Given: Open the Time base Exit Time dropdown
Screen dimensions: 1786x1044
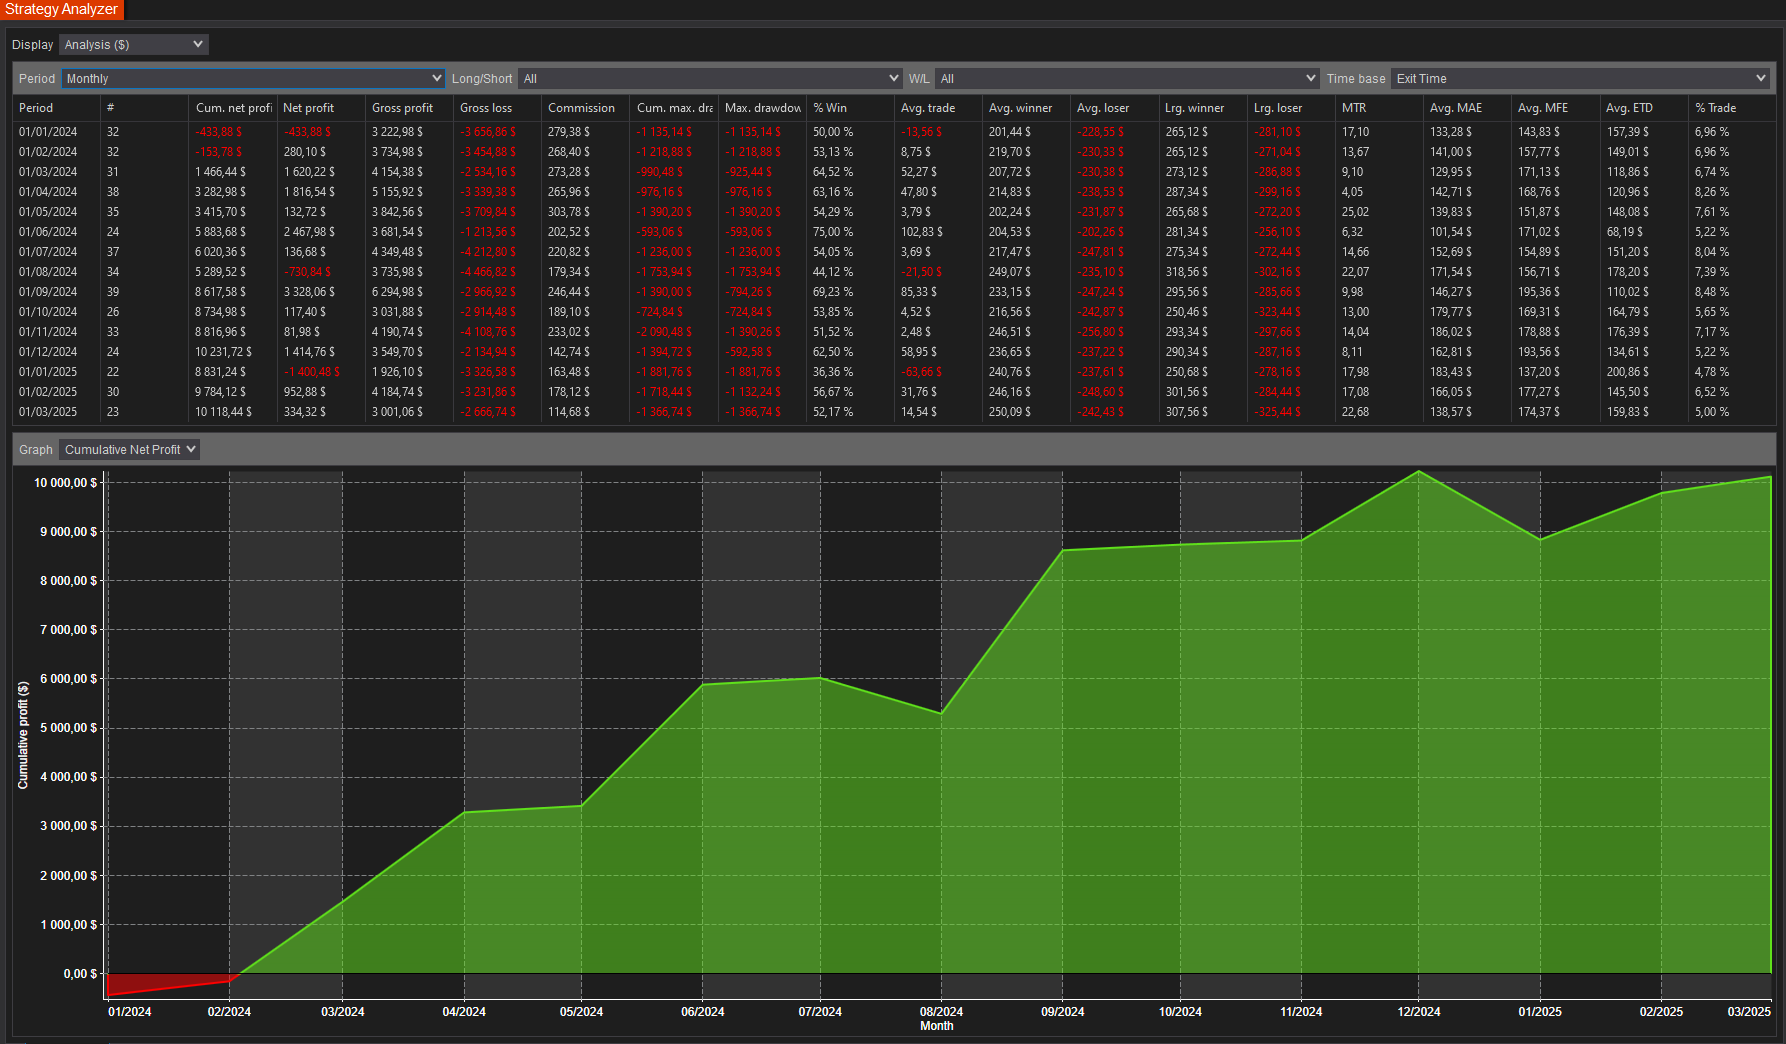Looking at the screenshot, I should click(x=1580, y=79).
